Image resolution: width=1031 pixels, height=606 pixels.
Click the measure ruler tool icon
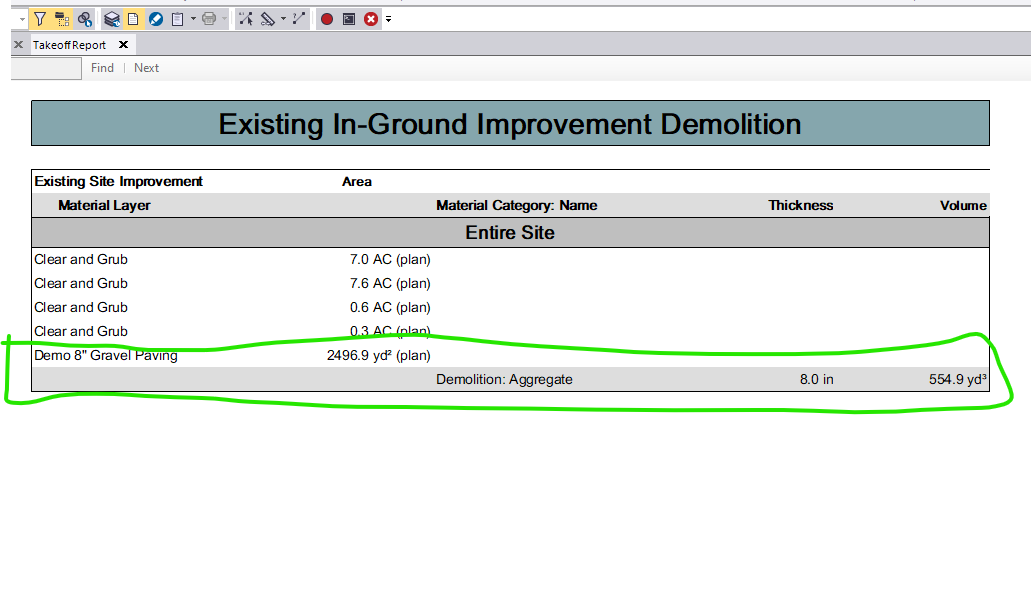coord(268,18)
